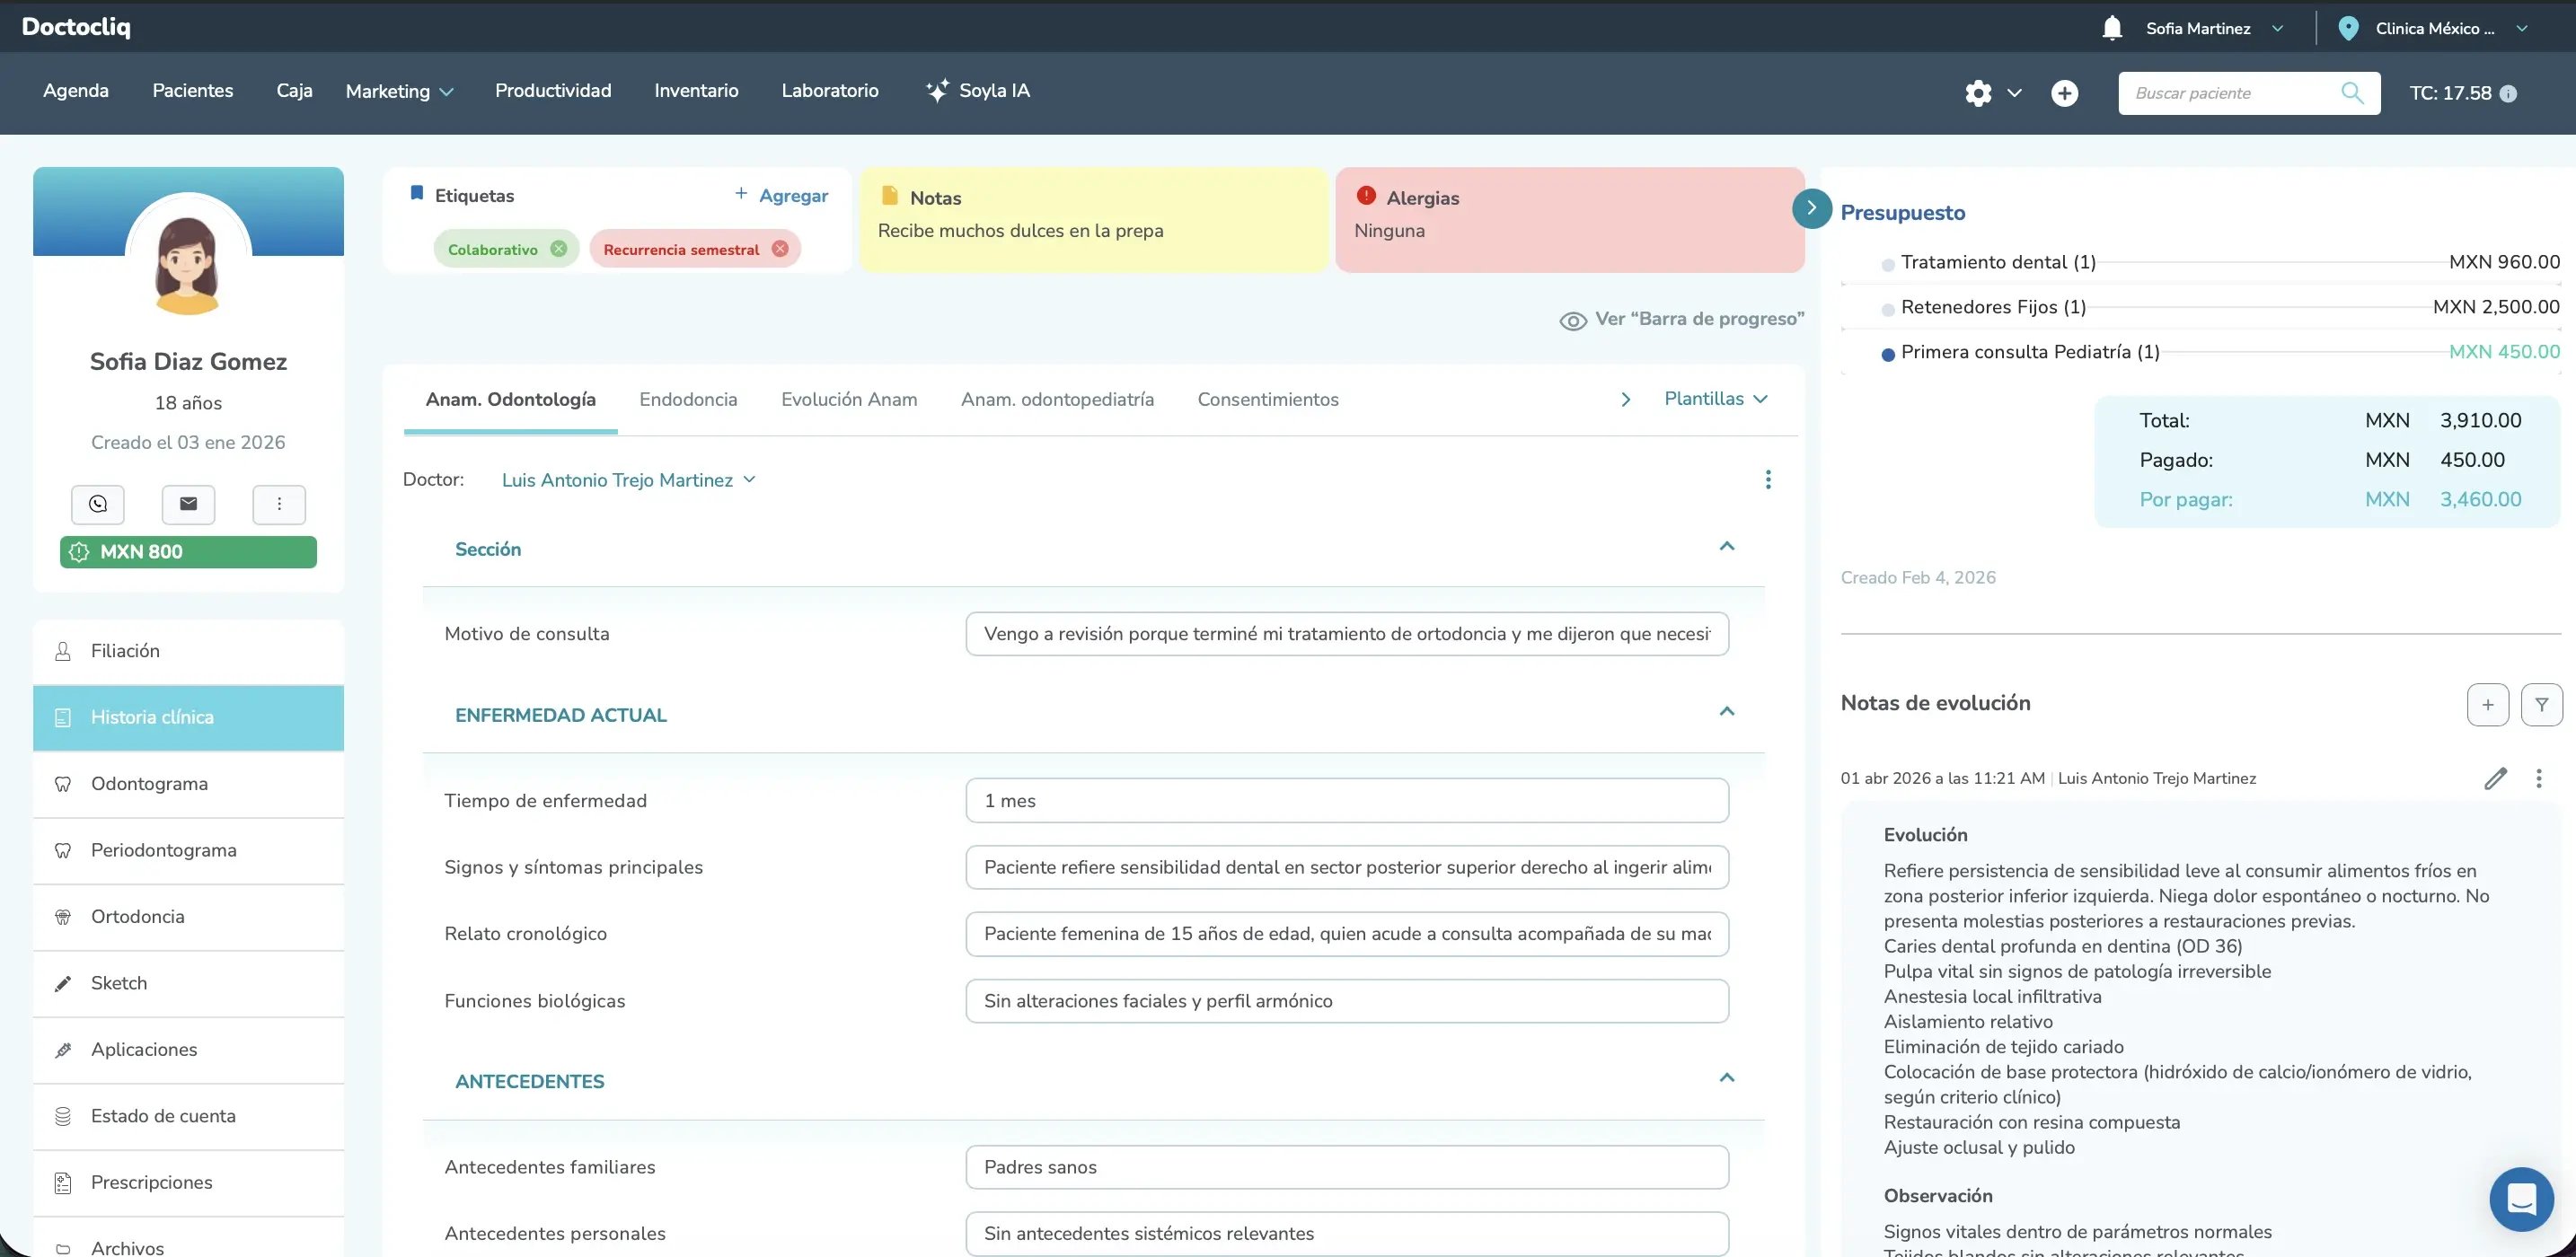
Task: Remove the Colaborativo tag
Action: click(x=559, y=249)
